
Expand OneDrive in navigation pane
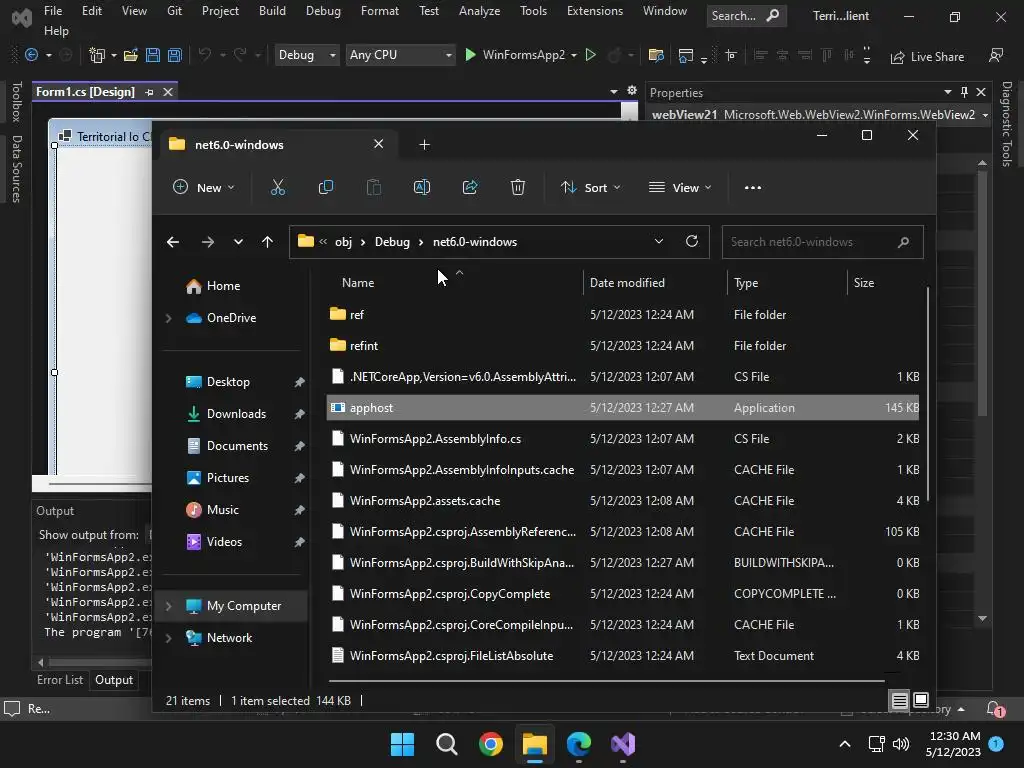168,318
